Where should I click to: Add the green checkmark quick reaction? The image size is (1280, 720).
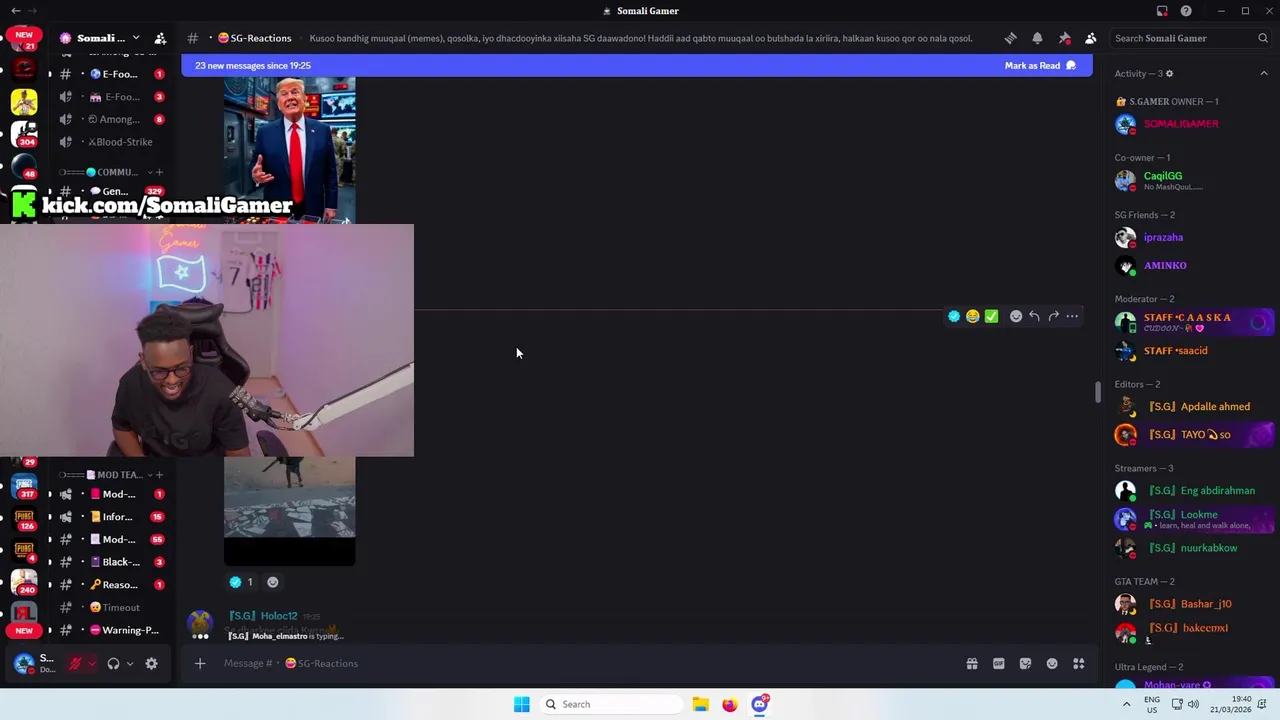coord(991,316)
